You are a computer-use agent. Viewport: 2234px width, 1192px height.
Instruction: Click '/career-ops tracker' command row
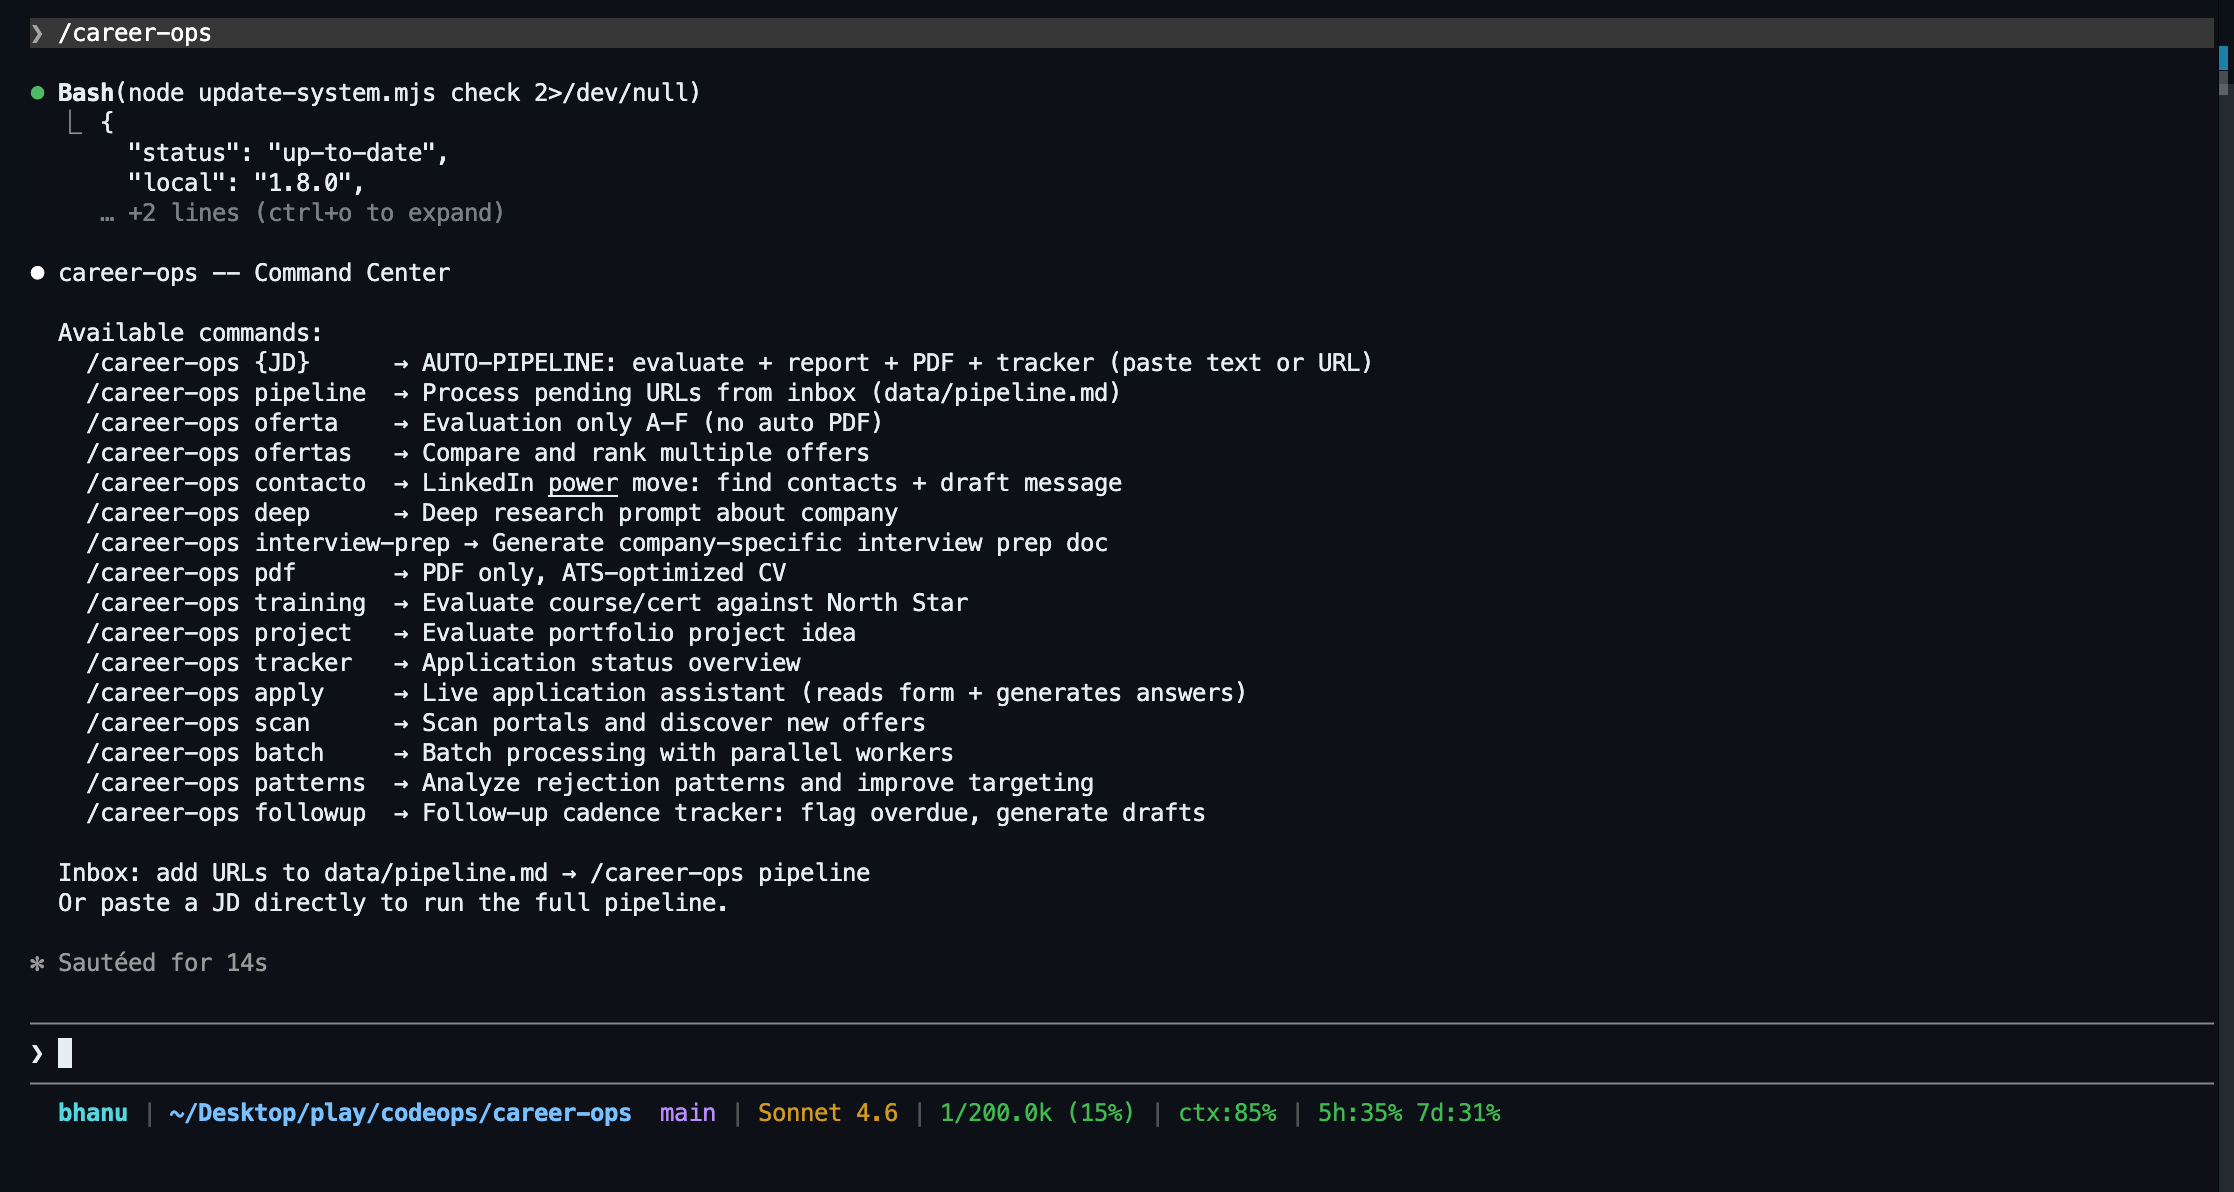click(x=443, y=663)
